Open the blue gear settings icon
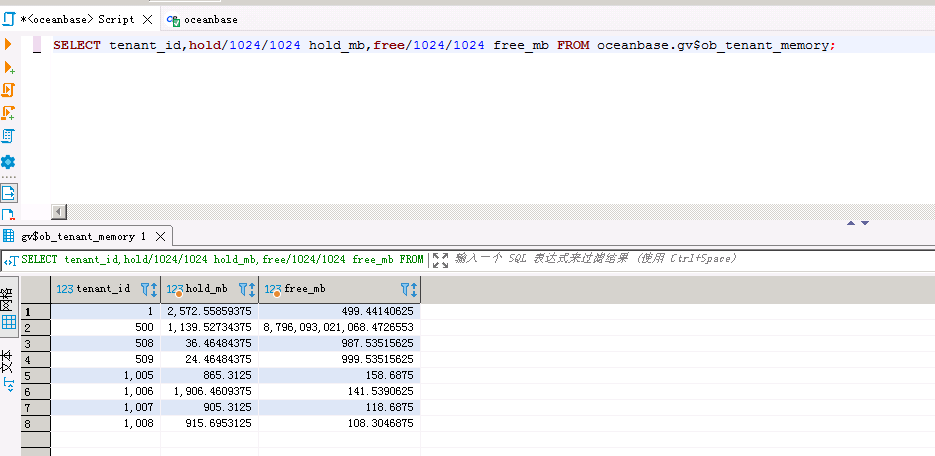 8,162
